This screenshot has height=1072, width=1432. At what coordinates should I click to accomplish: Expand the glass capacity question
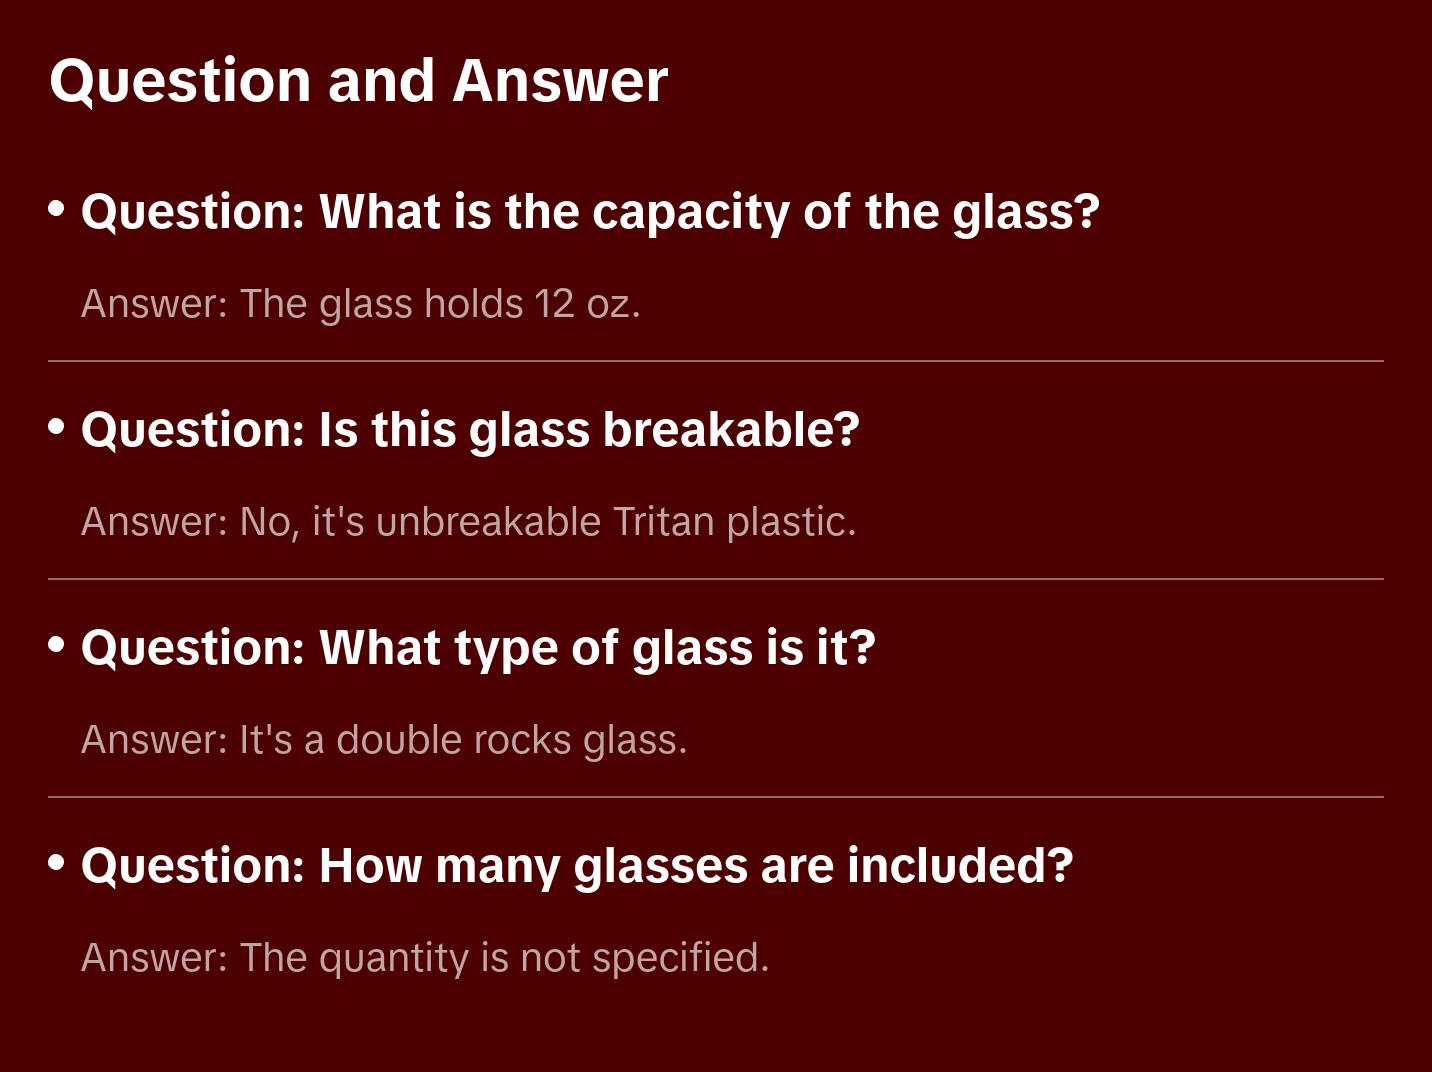(x=590, y=212)
